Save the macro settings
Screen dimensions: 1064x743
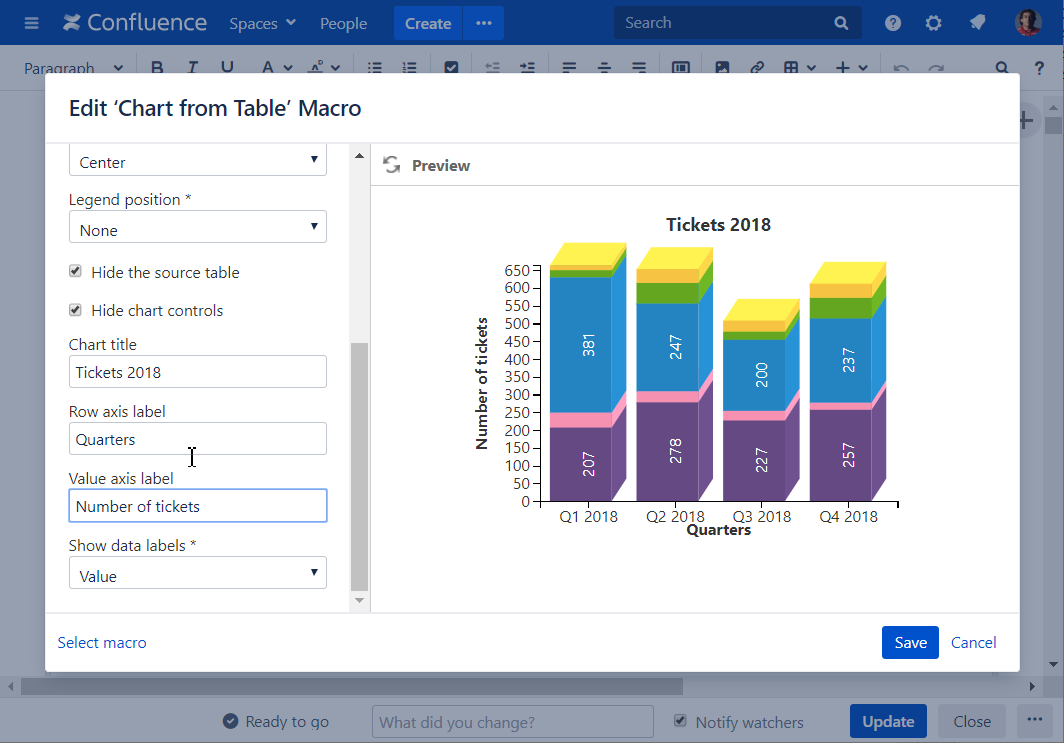(909, 643)
